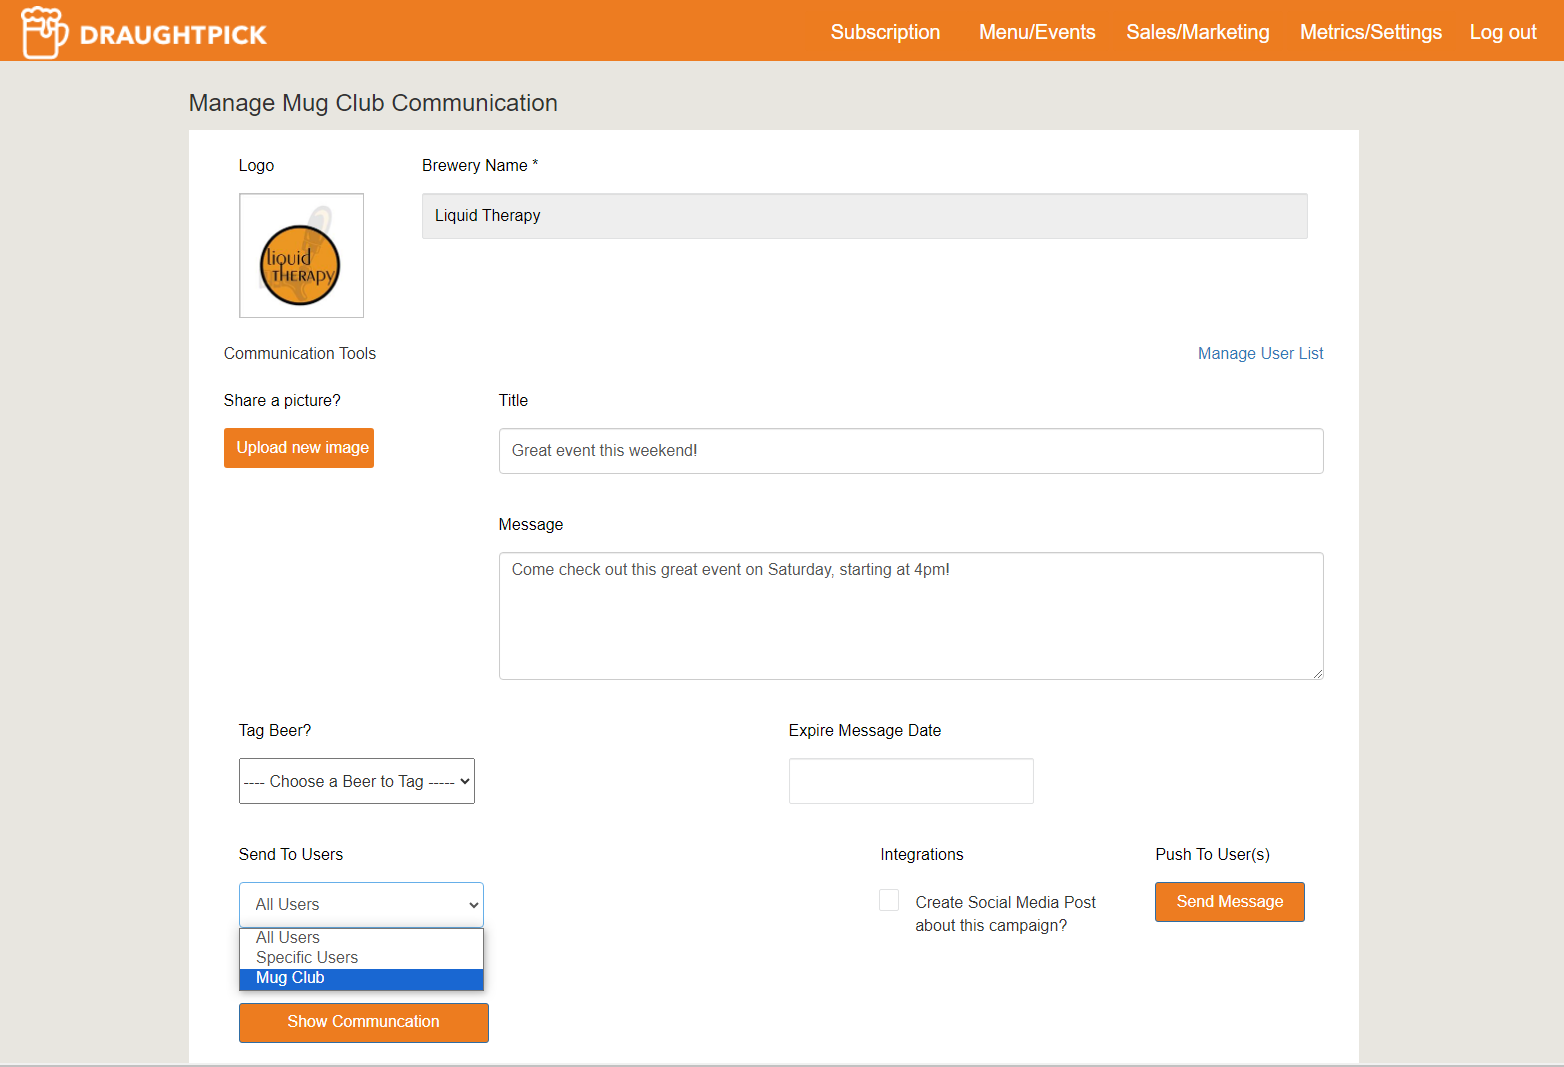
Task: Collapse the Send To Users dropdown
Action: pos(361,904)
